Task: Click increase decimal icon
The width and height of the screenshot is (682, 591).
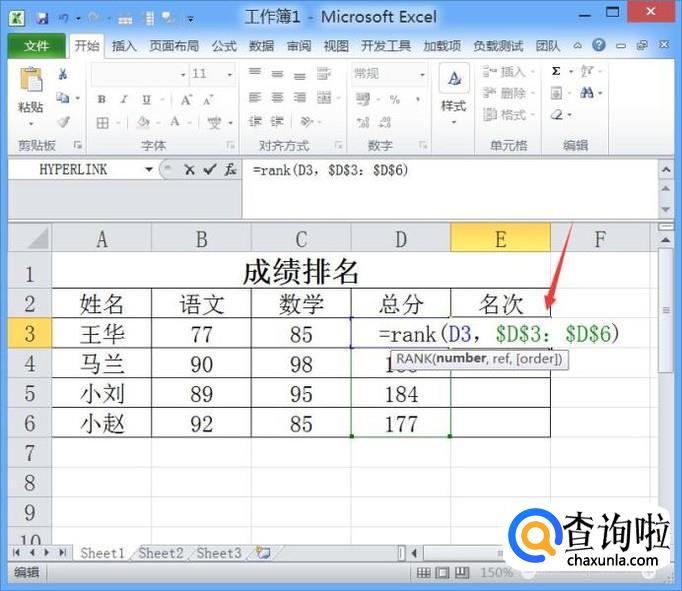Action: (363, 123)
